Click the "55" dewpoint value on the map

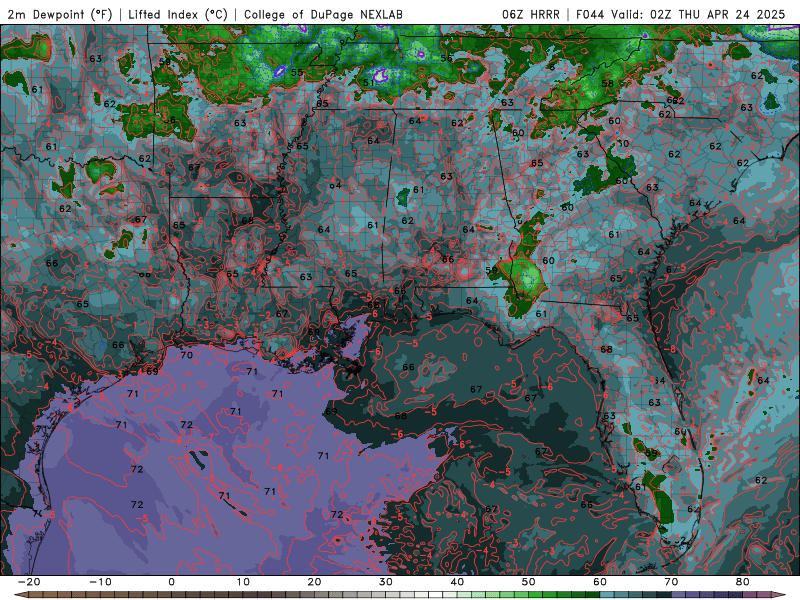pos(297,72)
